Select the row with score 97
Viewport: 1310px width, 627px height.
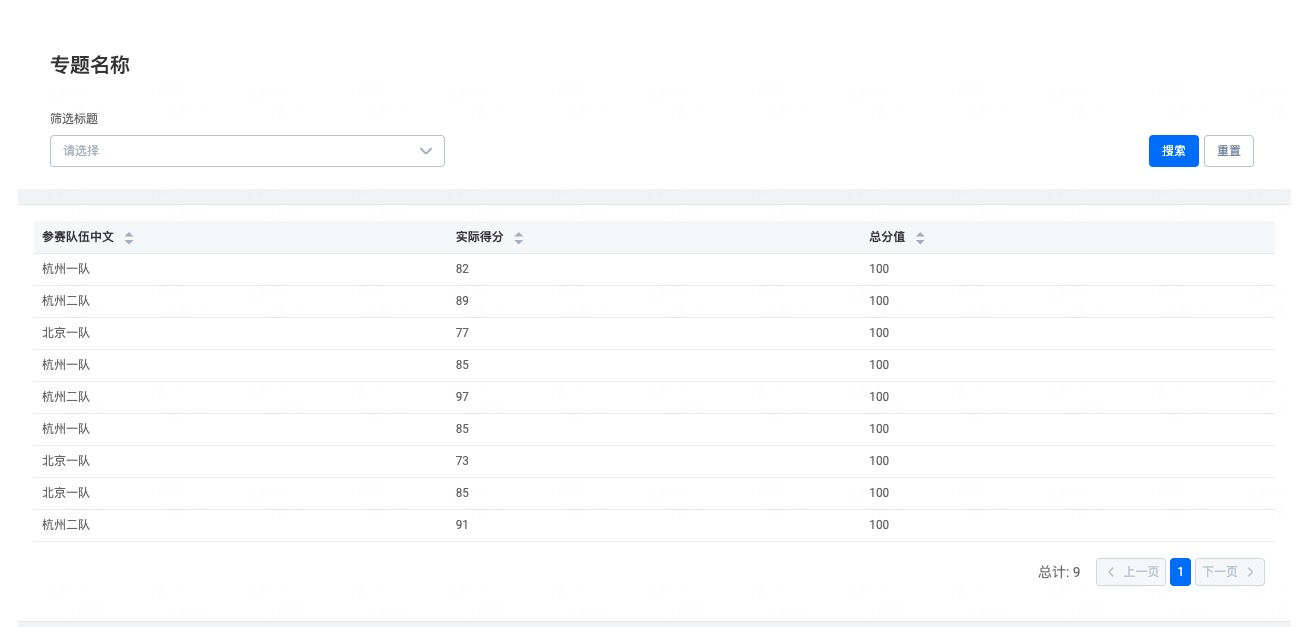[462, 398]
